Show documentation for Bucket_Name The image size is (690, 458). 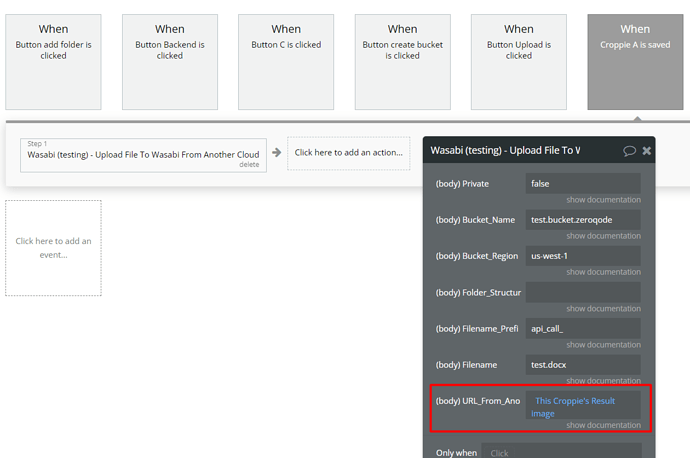[x=603, y=236]
